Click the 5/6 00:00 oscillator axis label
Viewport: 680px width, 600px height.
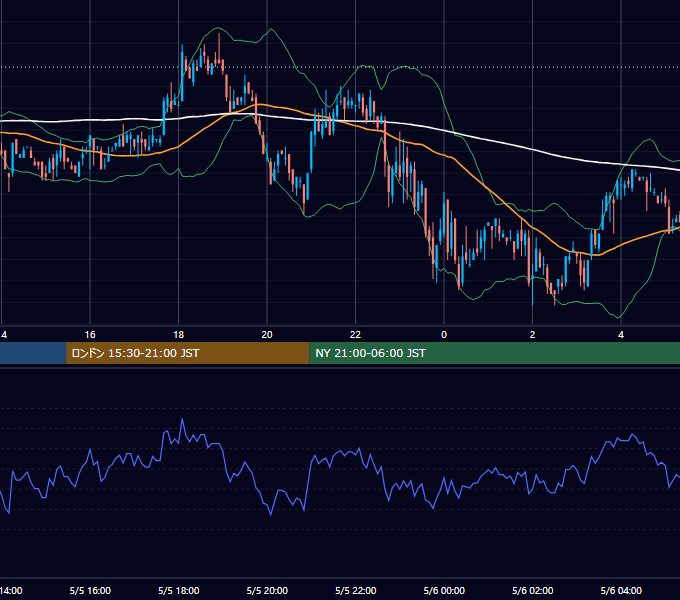444,590
